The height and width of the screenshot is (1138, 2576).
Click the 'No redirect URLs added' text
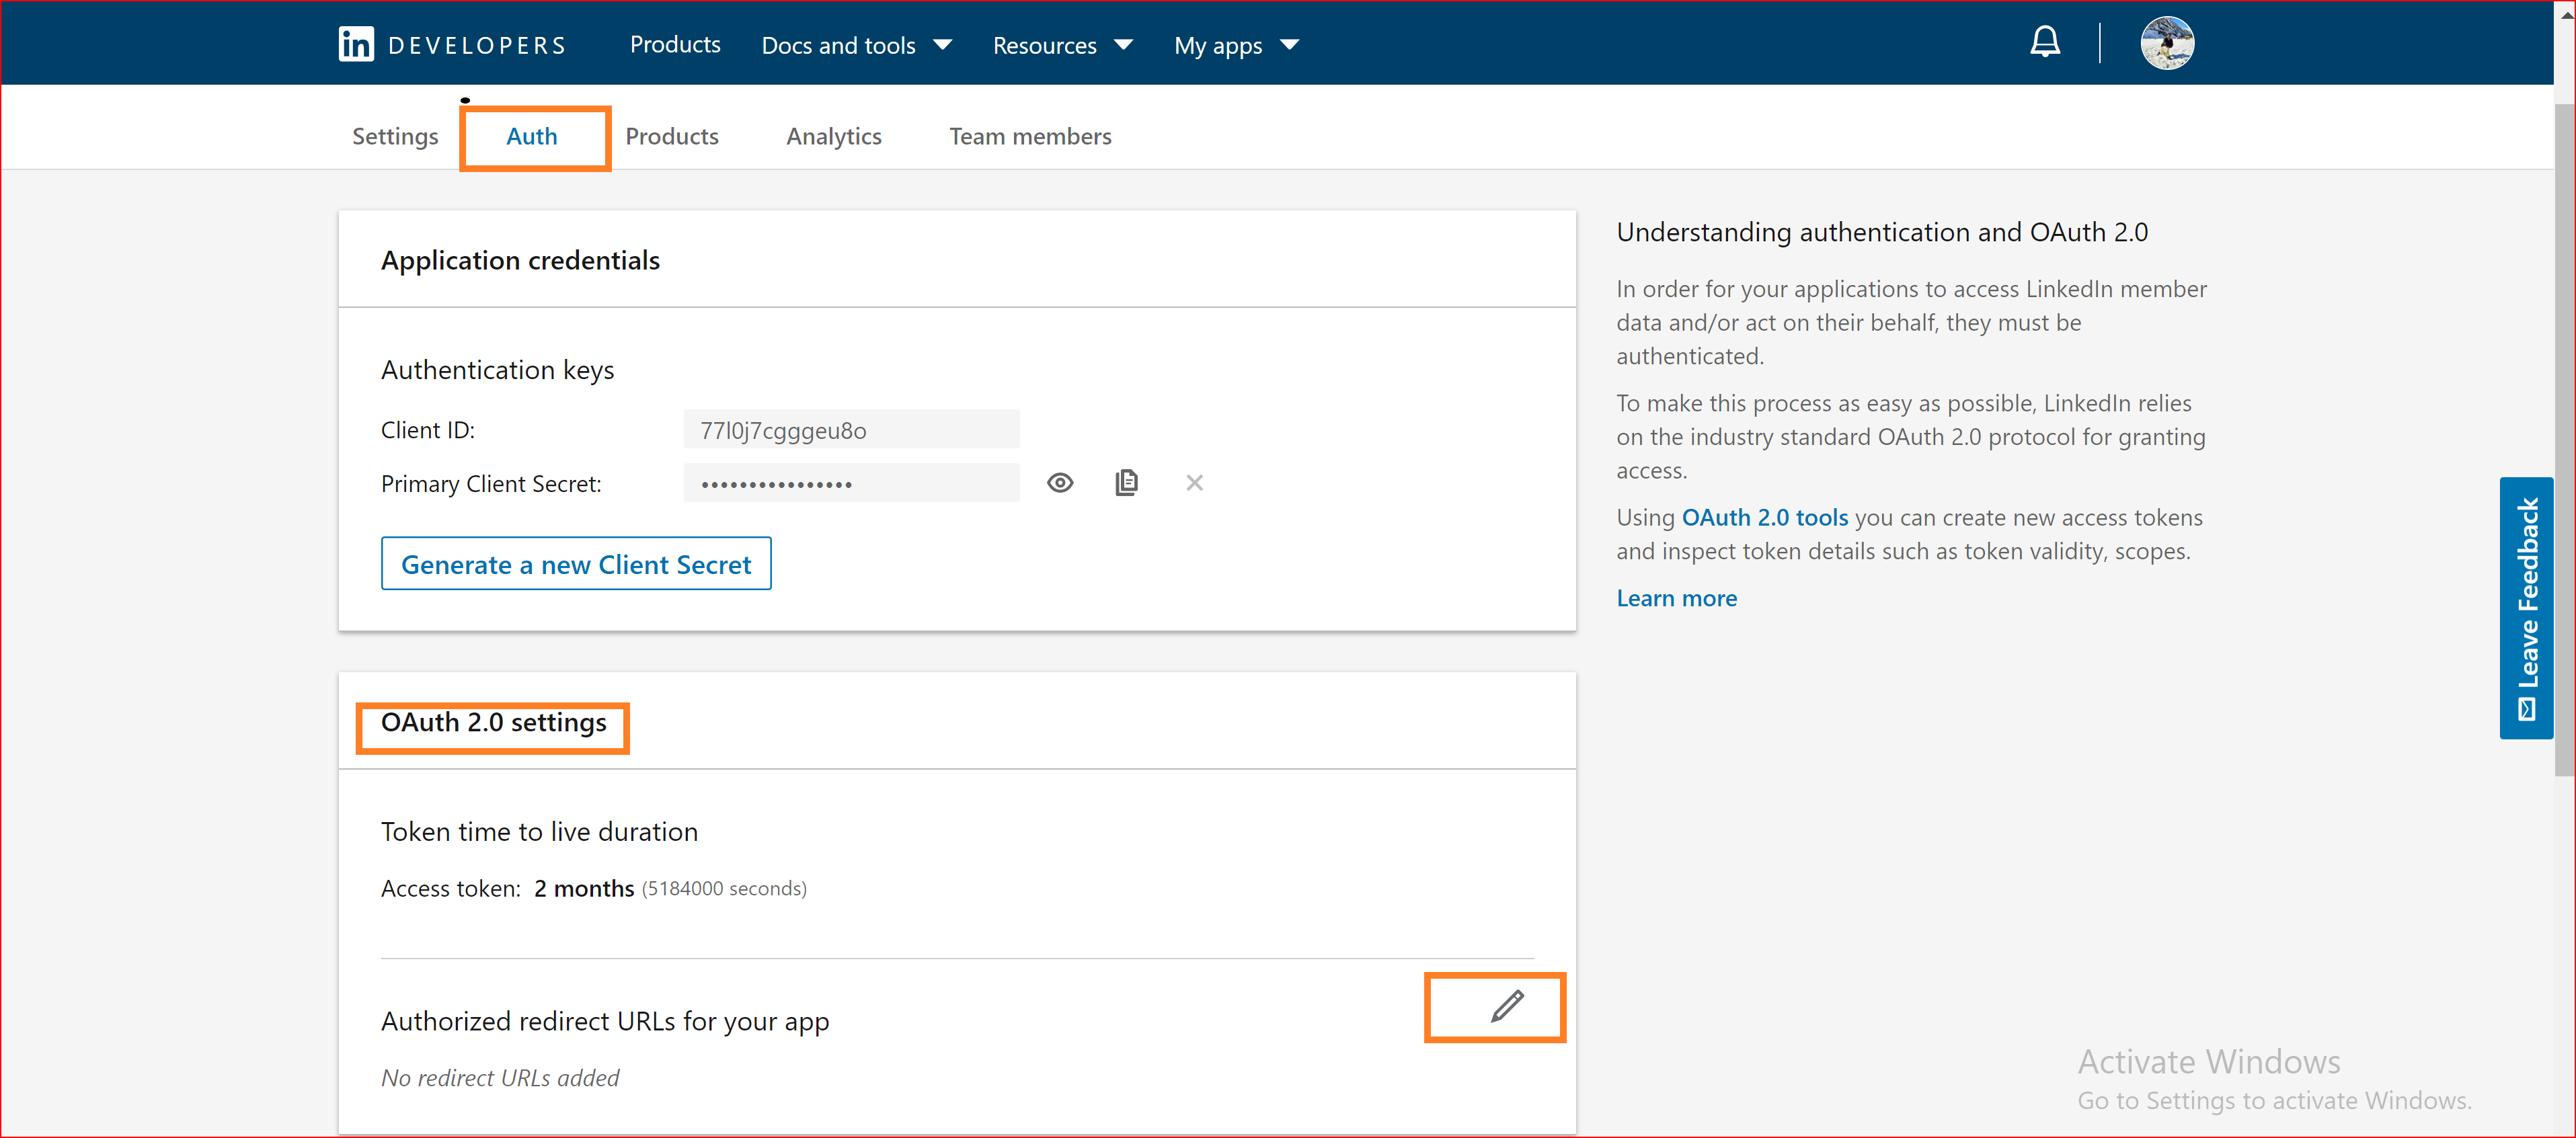(500, 1077)
